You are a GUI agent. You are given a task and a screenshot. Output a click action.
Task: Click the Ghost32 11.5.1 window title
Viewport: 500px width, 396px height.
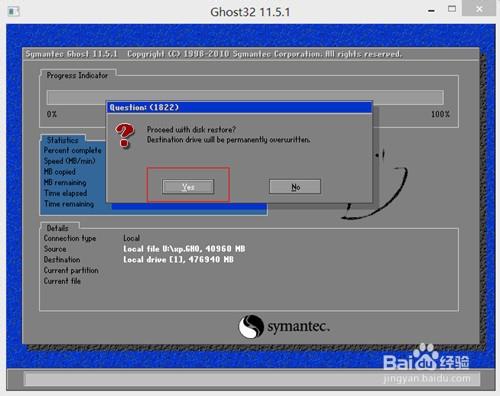point(250,12)
